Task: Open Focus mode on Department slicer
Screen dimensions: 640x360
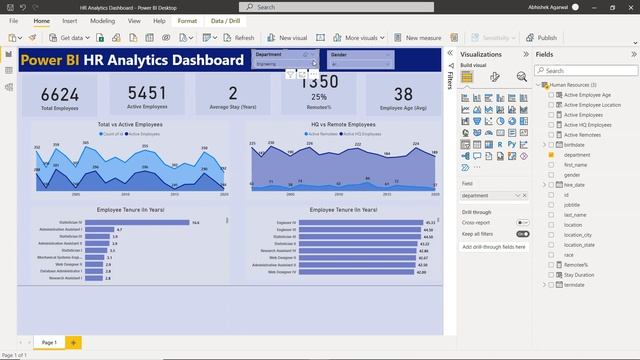Action: click(302, 74)
